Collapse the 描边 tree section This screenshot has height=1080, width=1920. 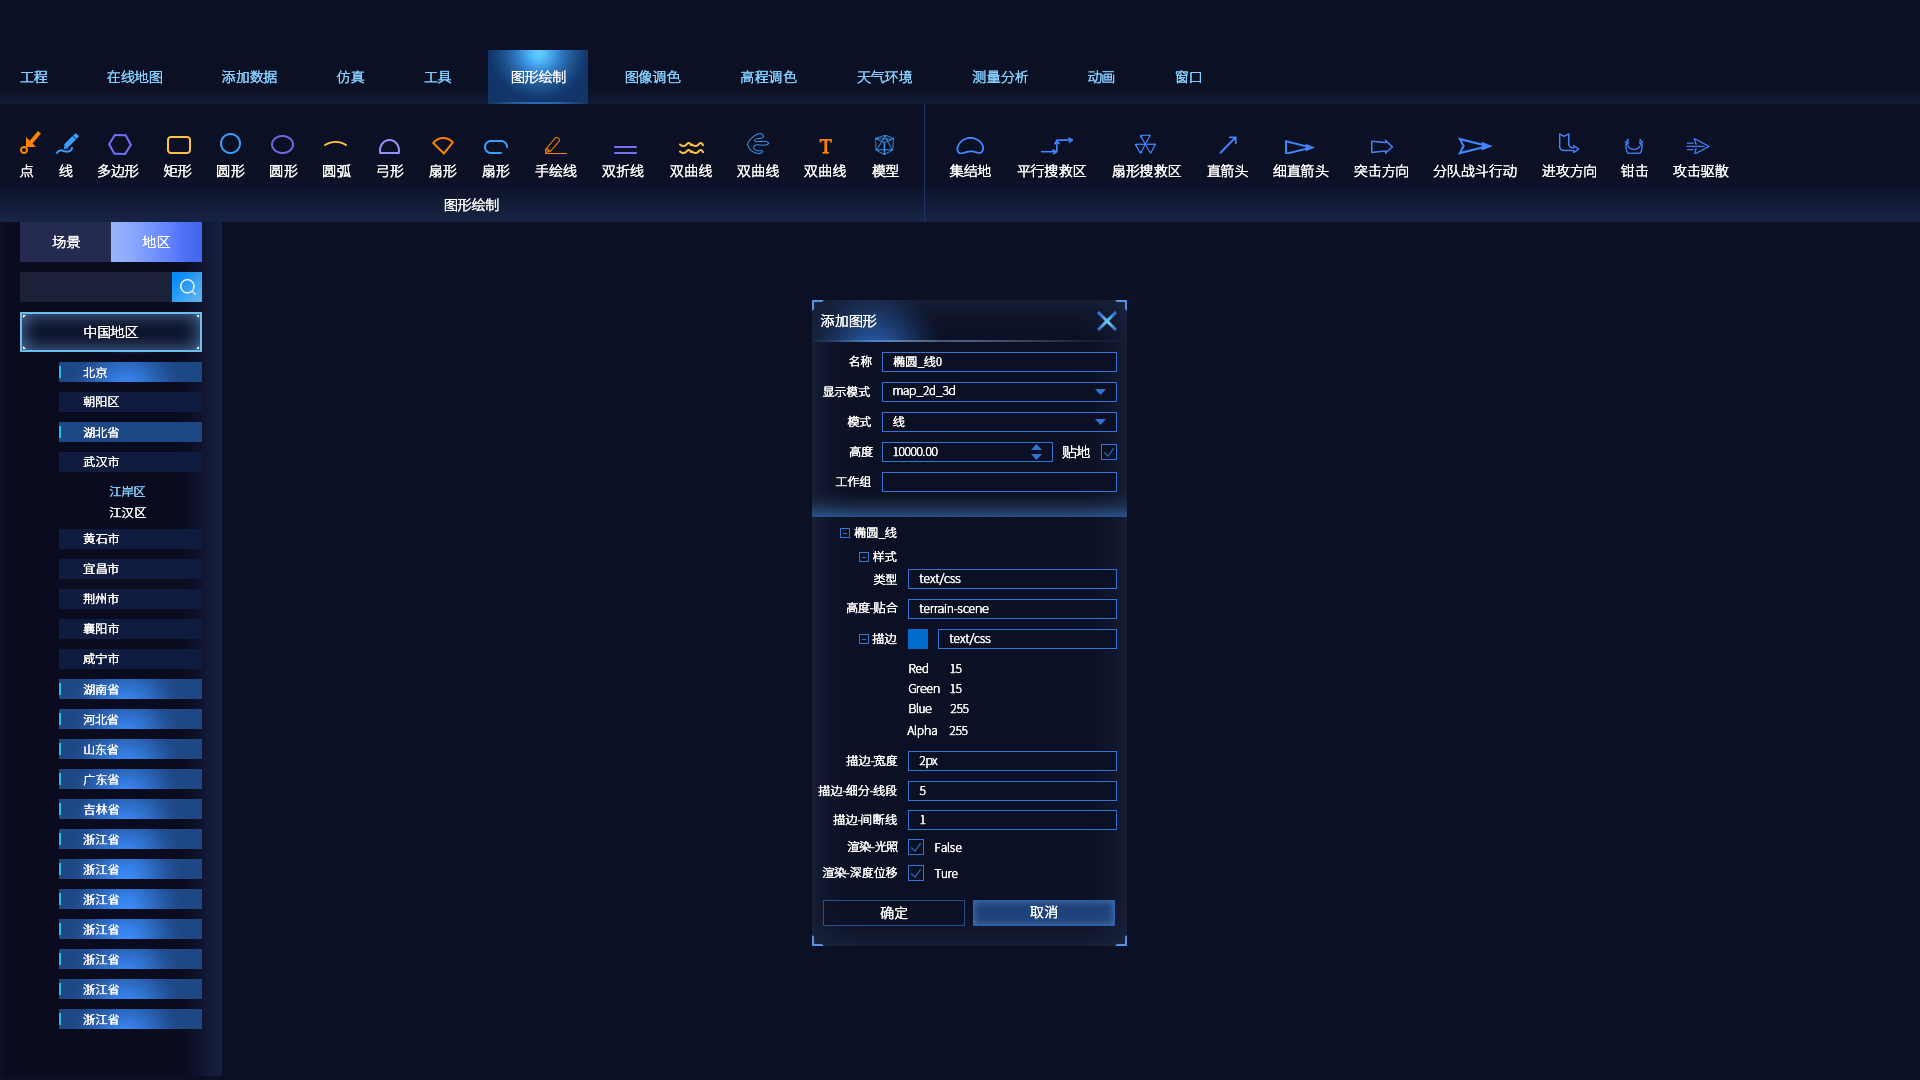[864, 639]
